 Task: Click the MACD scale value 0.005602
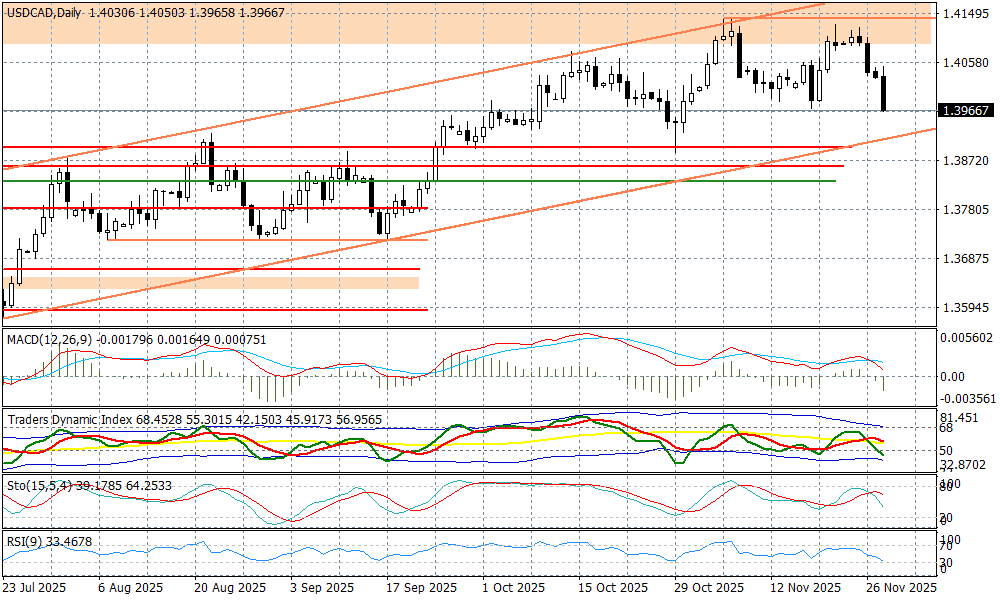pos(967,338)
